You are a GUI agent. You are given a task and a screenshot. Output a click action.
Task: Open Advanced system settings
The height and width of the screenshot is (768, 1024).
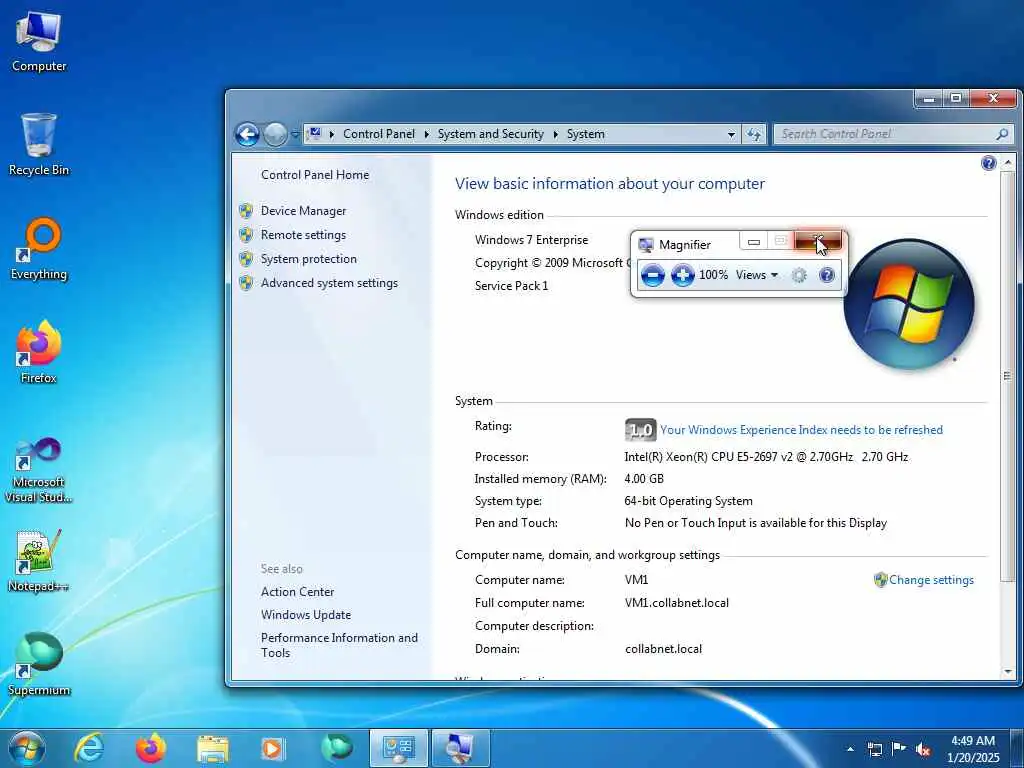pyautogui.click(x=329, y=283)
